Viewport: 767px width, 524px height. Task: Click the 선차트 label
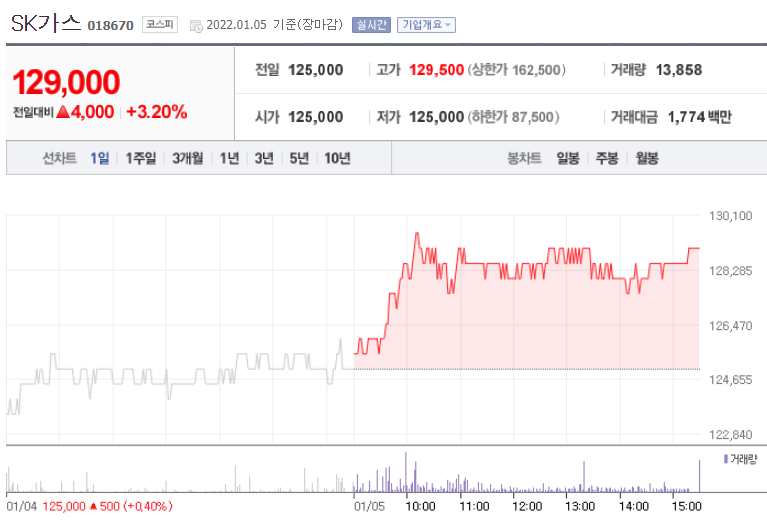(59, 158)
